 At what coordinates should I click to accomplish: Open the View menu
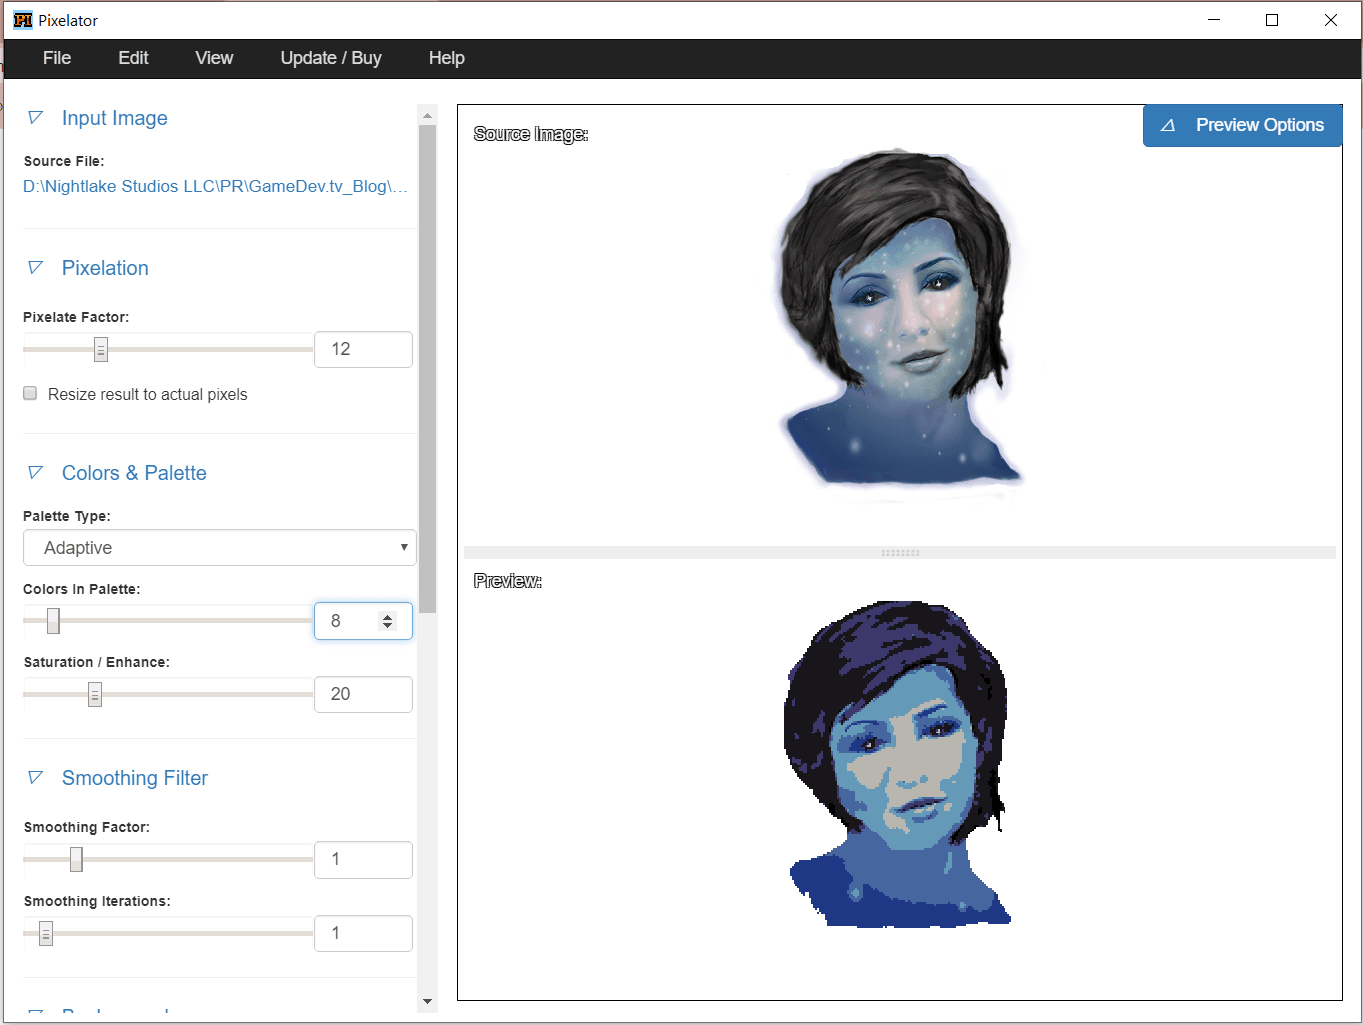214,58
